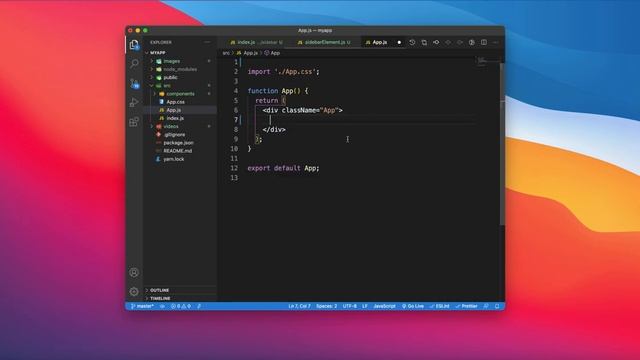The image size is (640, 360).
Task: Open Explorer more actions ellipsis
Action: click(x=207, y=42)
